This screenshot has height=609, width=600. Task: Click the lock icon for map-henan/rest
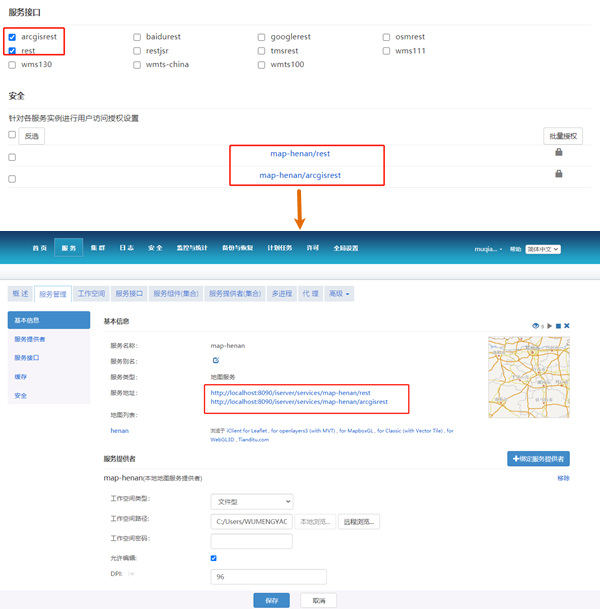[558, 152]
